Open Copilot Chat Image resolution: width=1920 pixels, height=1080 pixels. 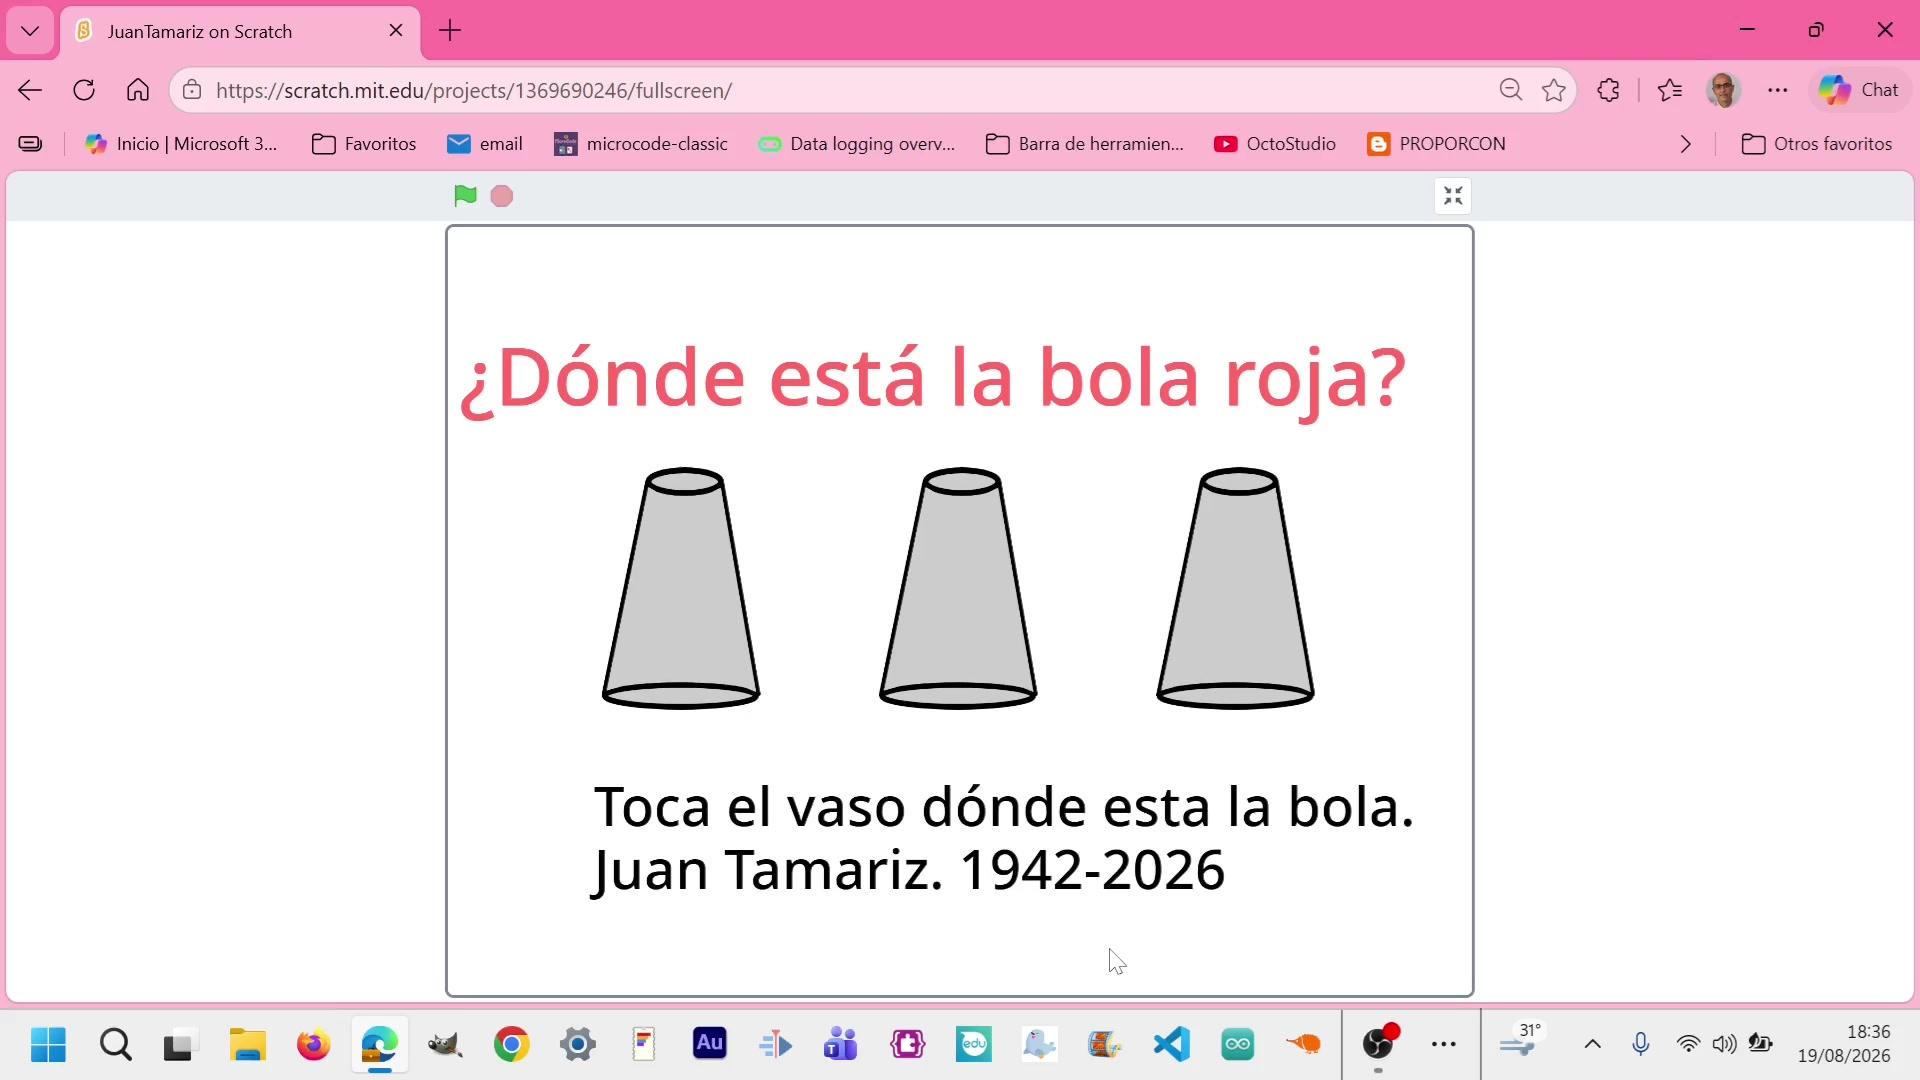1859,90
